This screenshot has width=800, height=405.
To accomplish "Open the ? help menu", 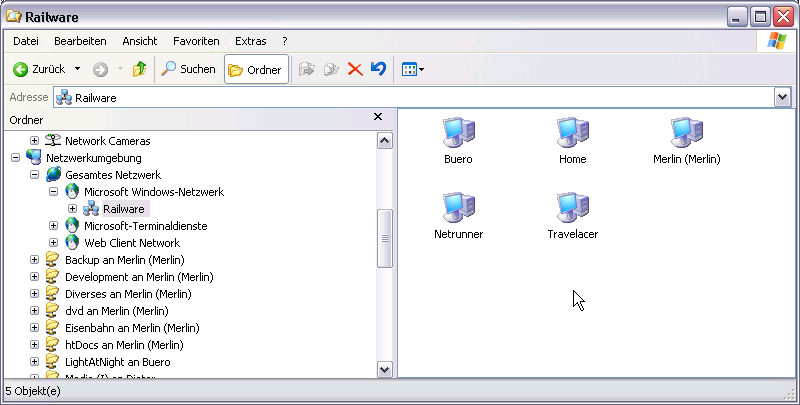I will [285, 41].
